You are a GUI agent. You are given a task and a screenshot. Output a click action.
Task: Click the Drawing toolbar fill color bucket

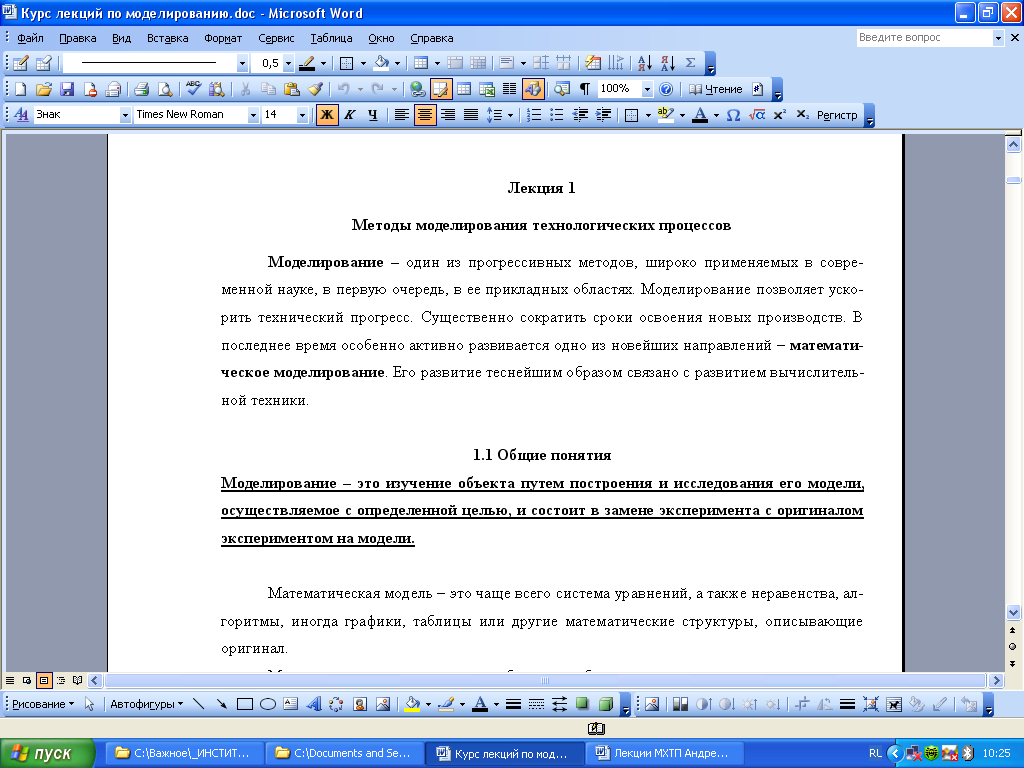pos(412,704)
